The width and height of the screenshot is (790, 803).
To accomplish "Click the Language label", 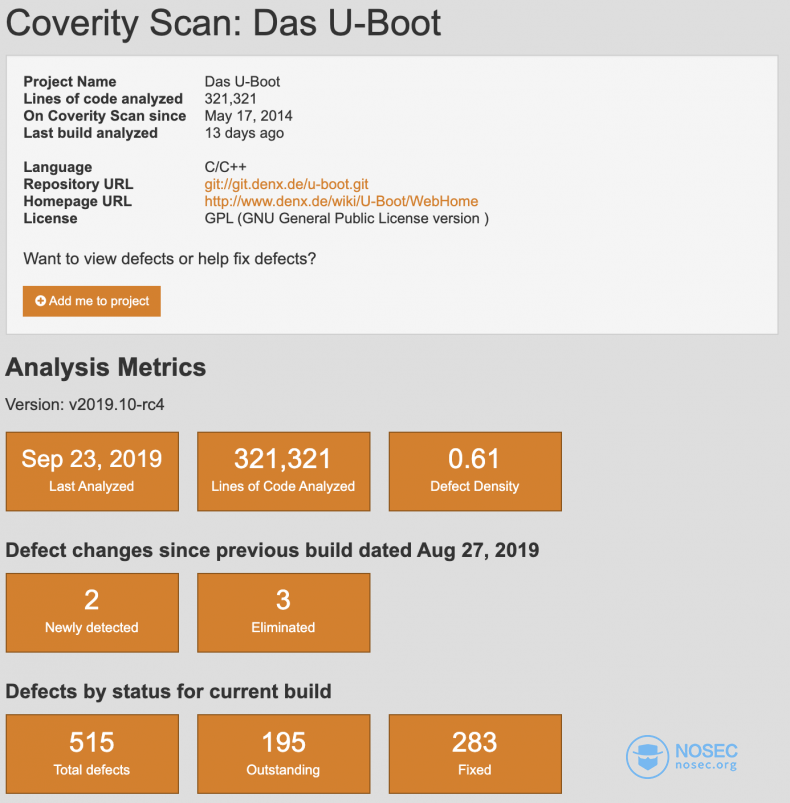I will tap(58, 167).
